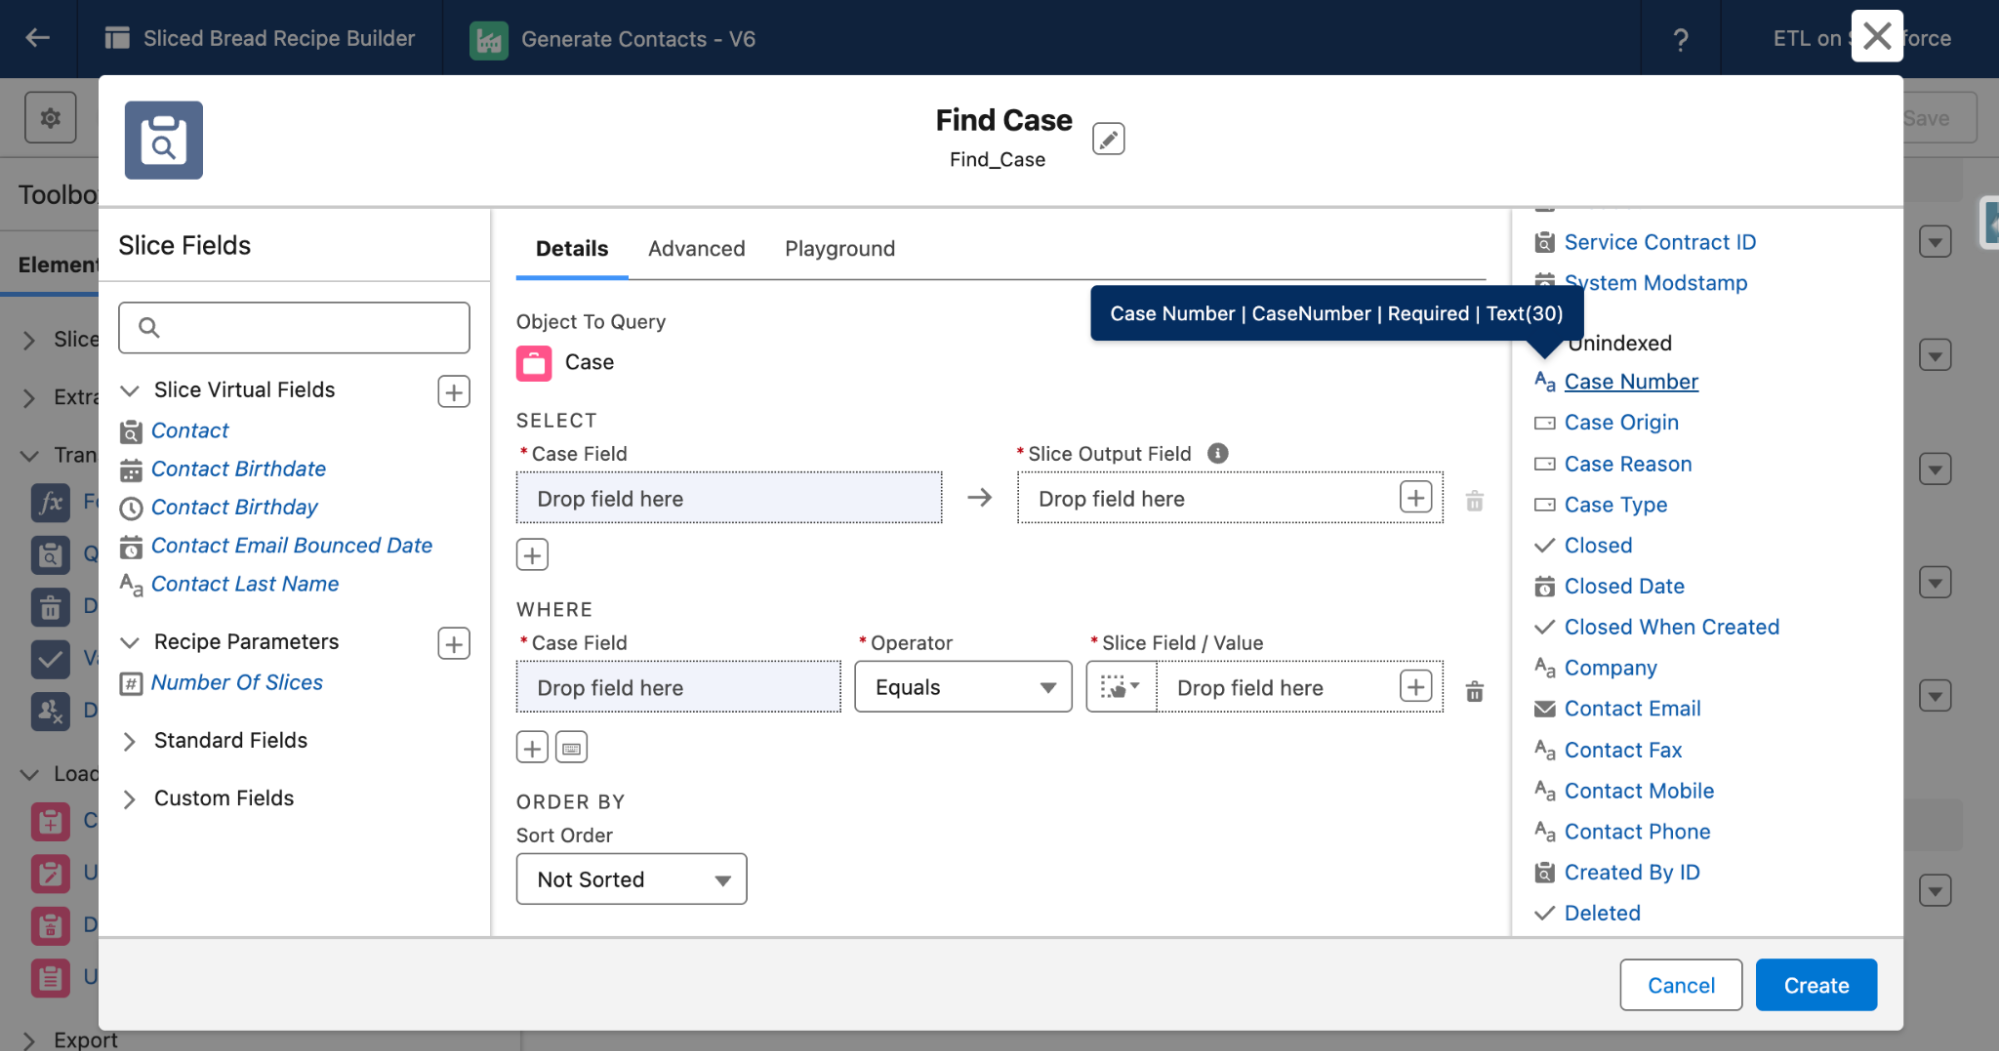This screenshot has width=1999, height=1052.
Task: Expand the Standard Fields section
Action: [x=129, y=741]
